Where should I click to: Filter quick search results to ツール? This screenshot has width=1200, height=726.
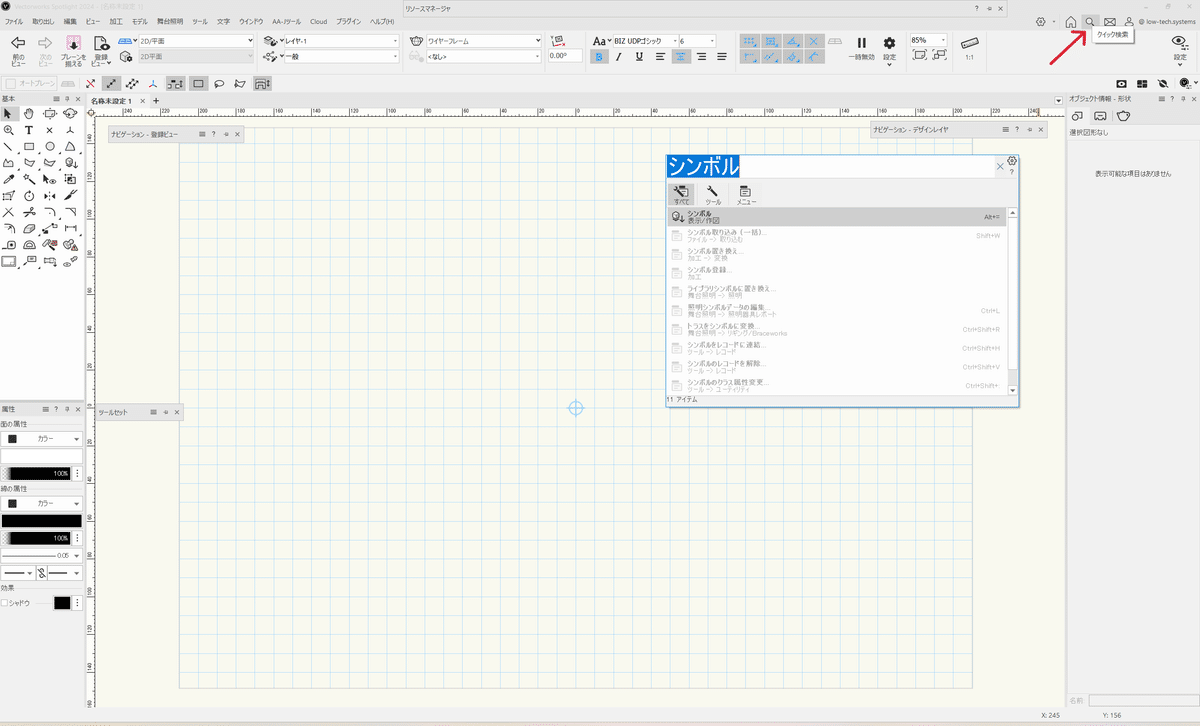click(713, 195)
